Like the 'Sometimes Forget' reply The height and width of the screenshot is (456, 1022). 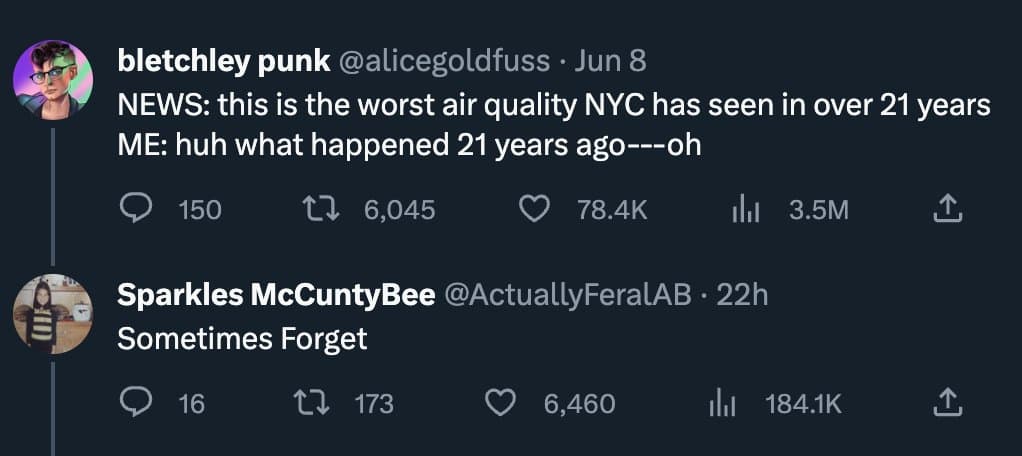pos(501,403)
